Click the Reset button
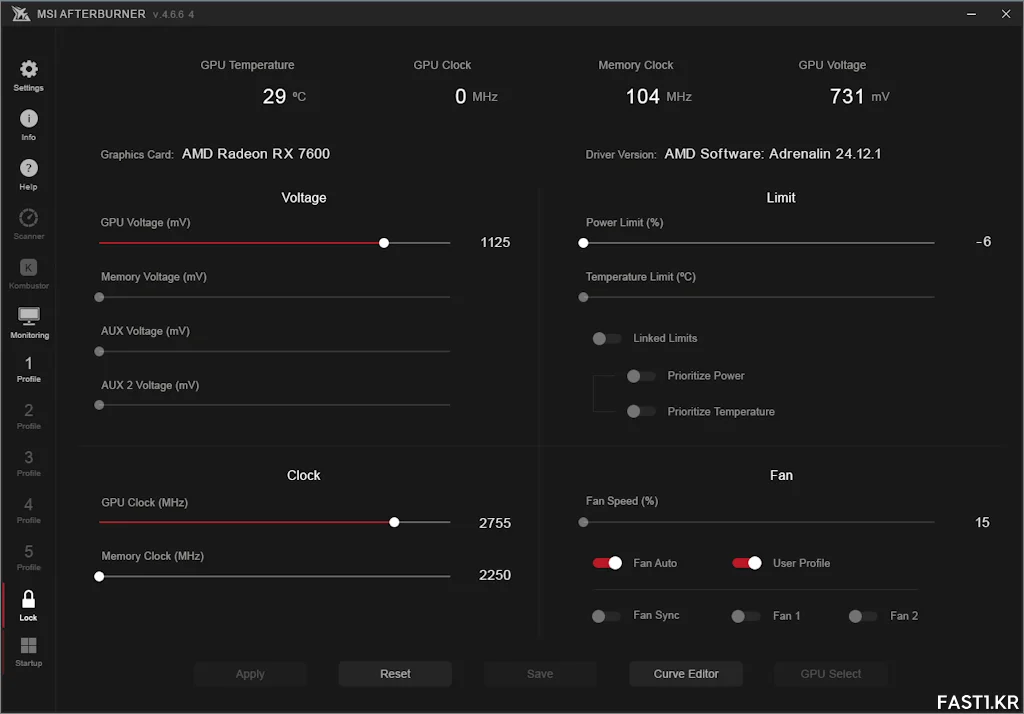Screen dimensions: 1024x714 click(x=395, y=673)
